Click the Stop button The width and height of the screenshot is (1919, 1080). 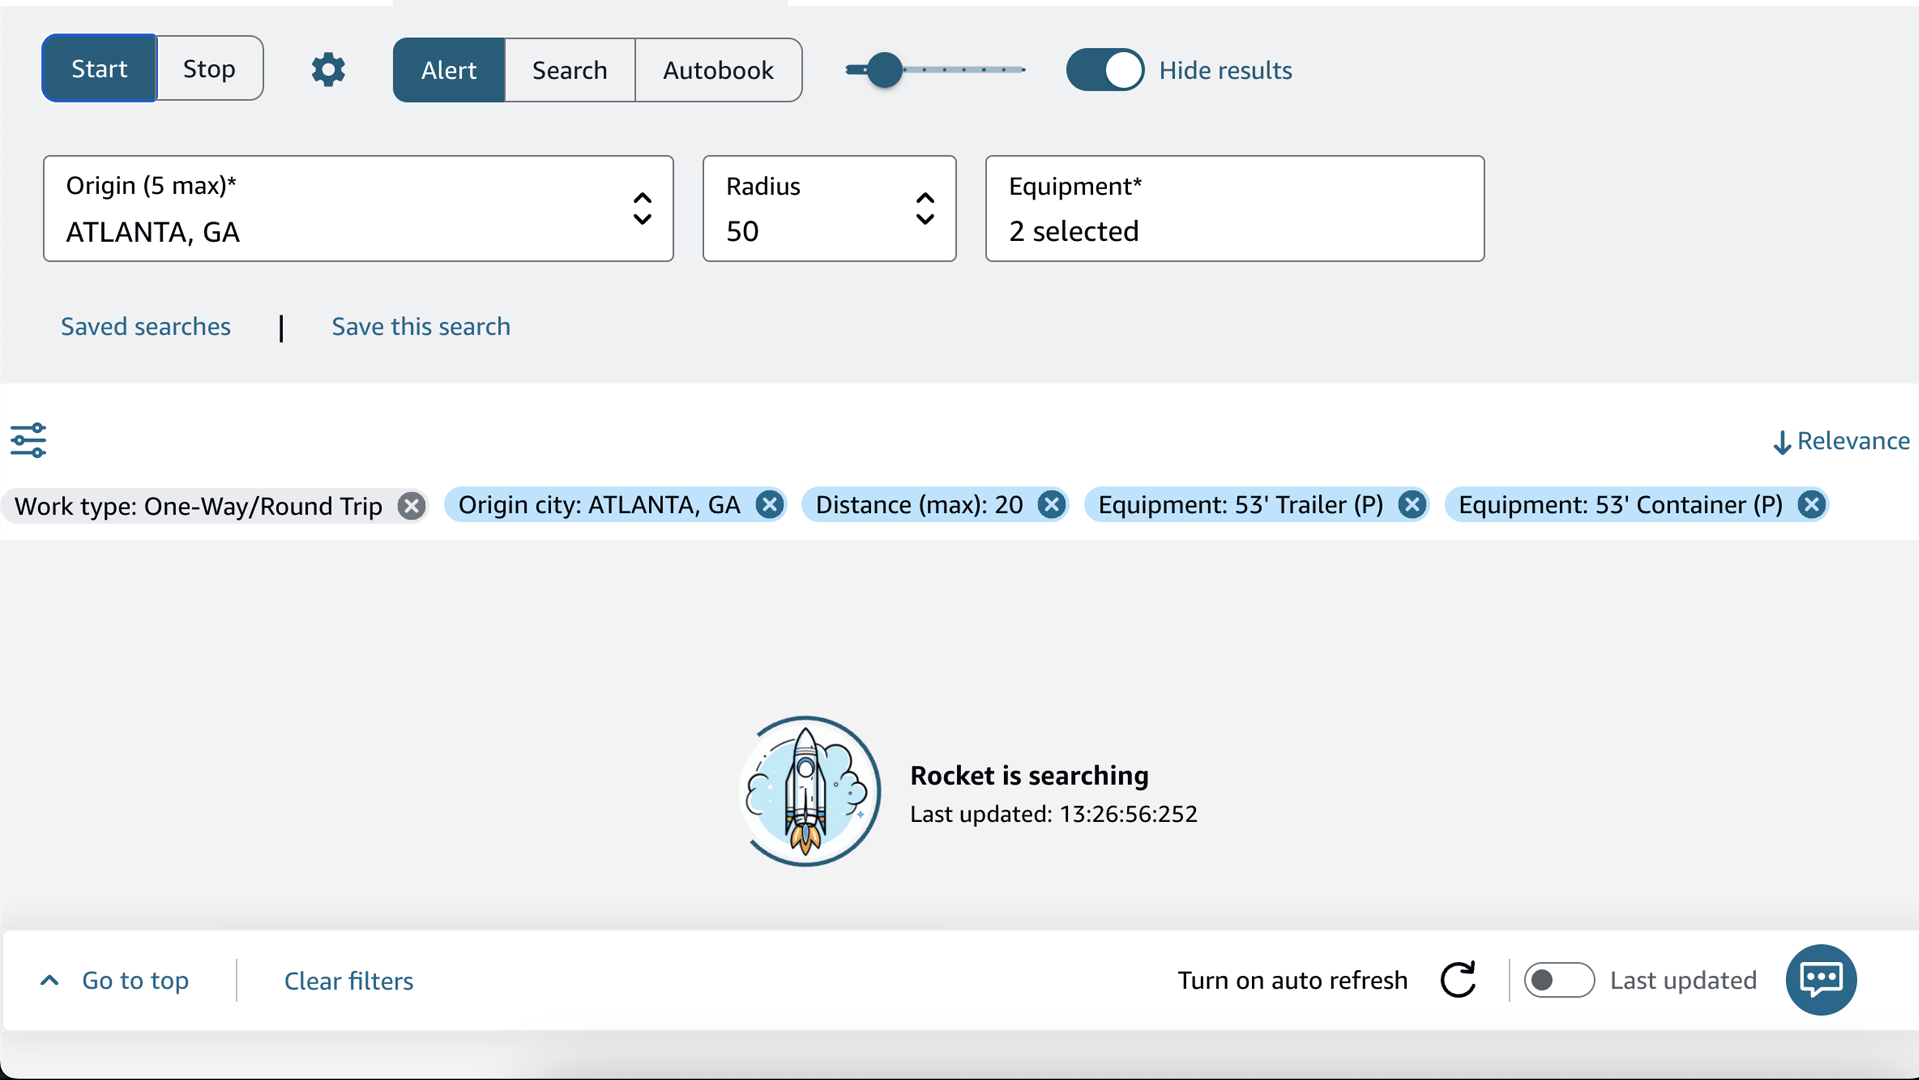[209, 68]
